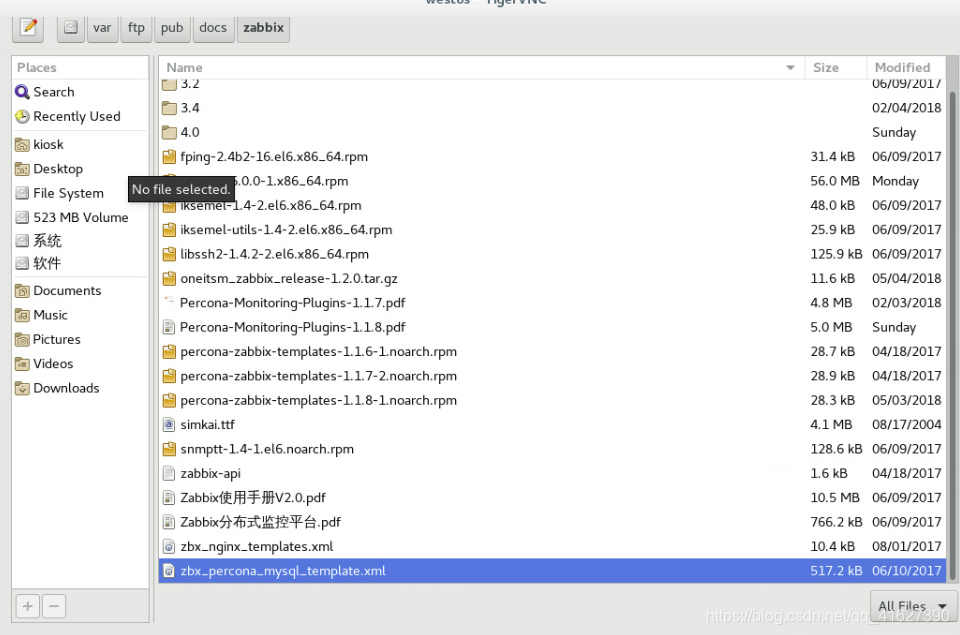Select the 56.0 MB rpm modified Monday
The image size is (960, 635).
click(552, 181)
